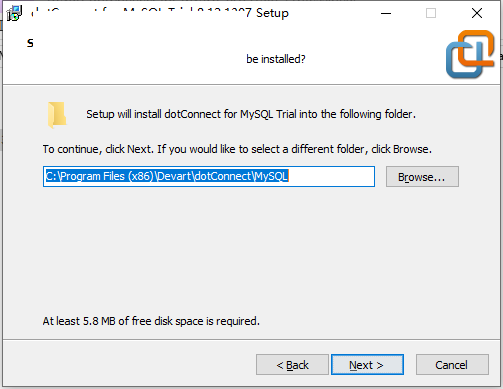Click the yellow folder icon
Image resolution: width=503 pixels, height=389 pixels.
coord(57,115)
